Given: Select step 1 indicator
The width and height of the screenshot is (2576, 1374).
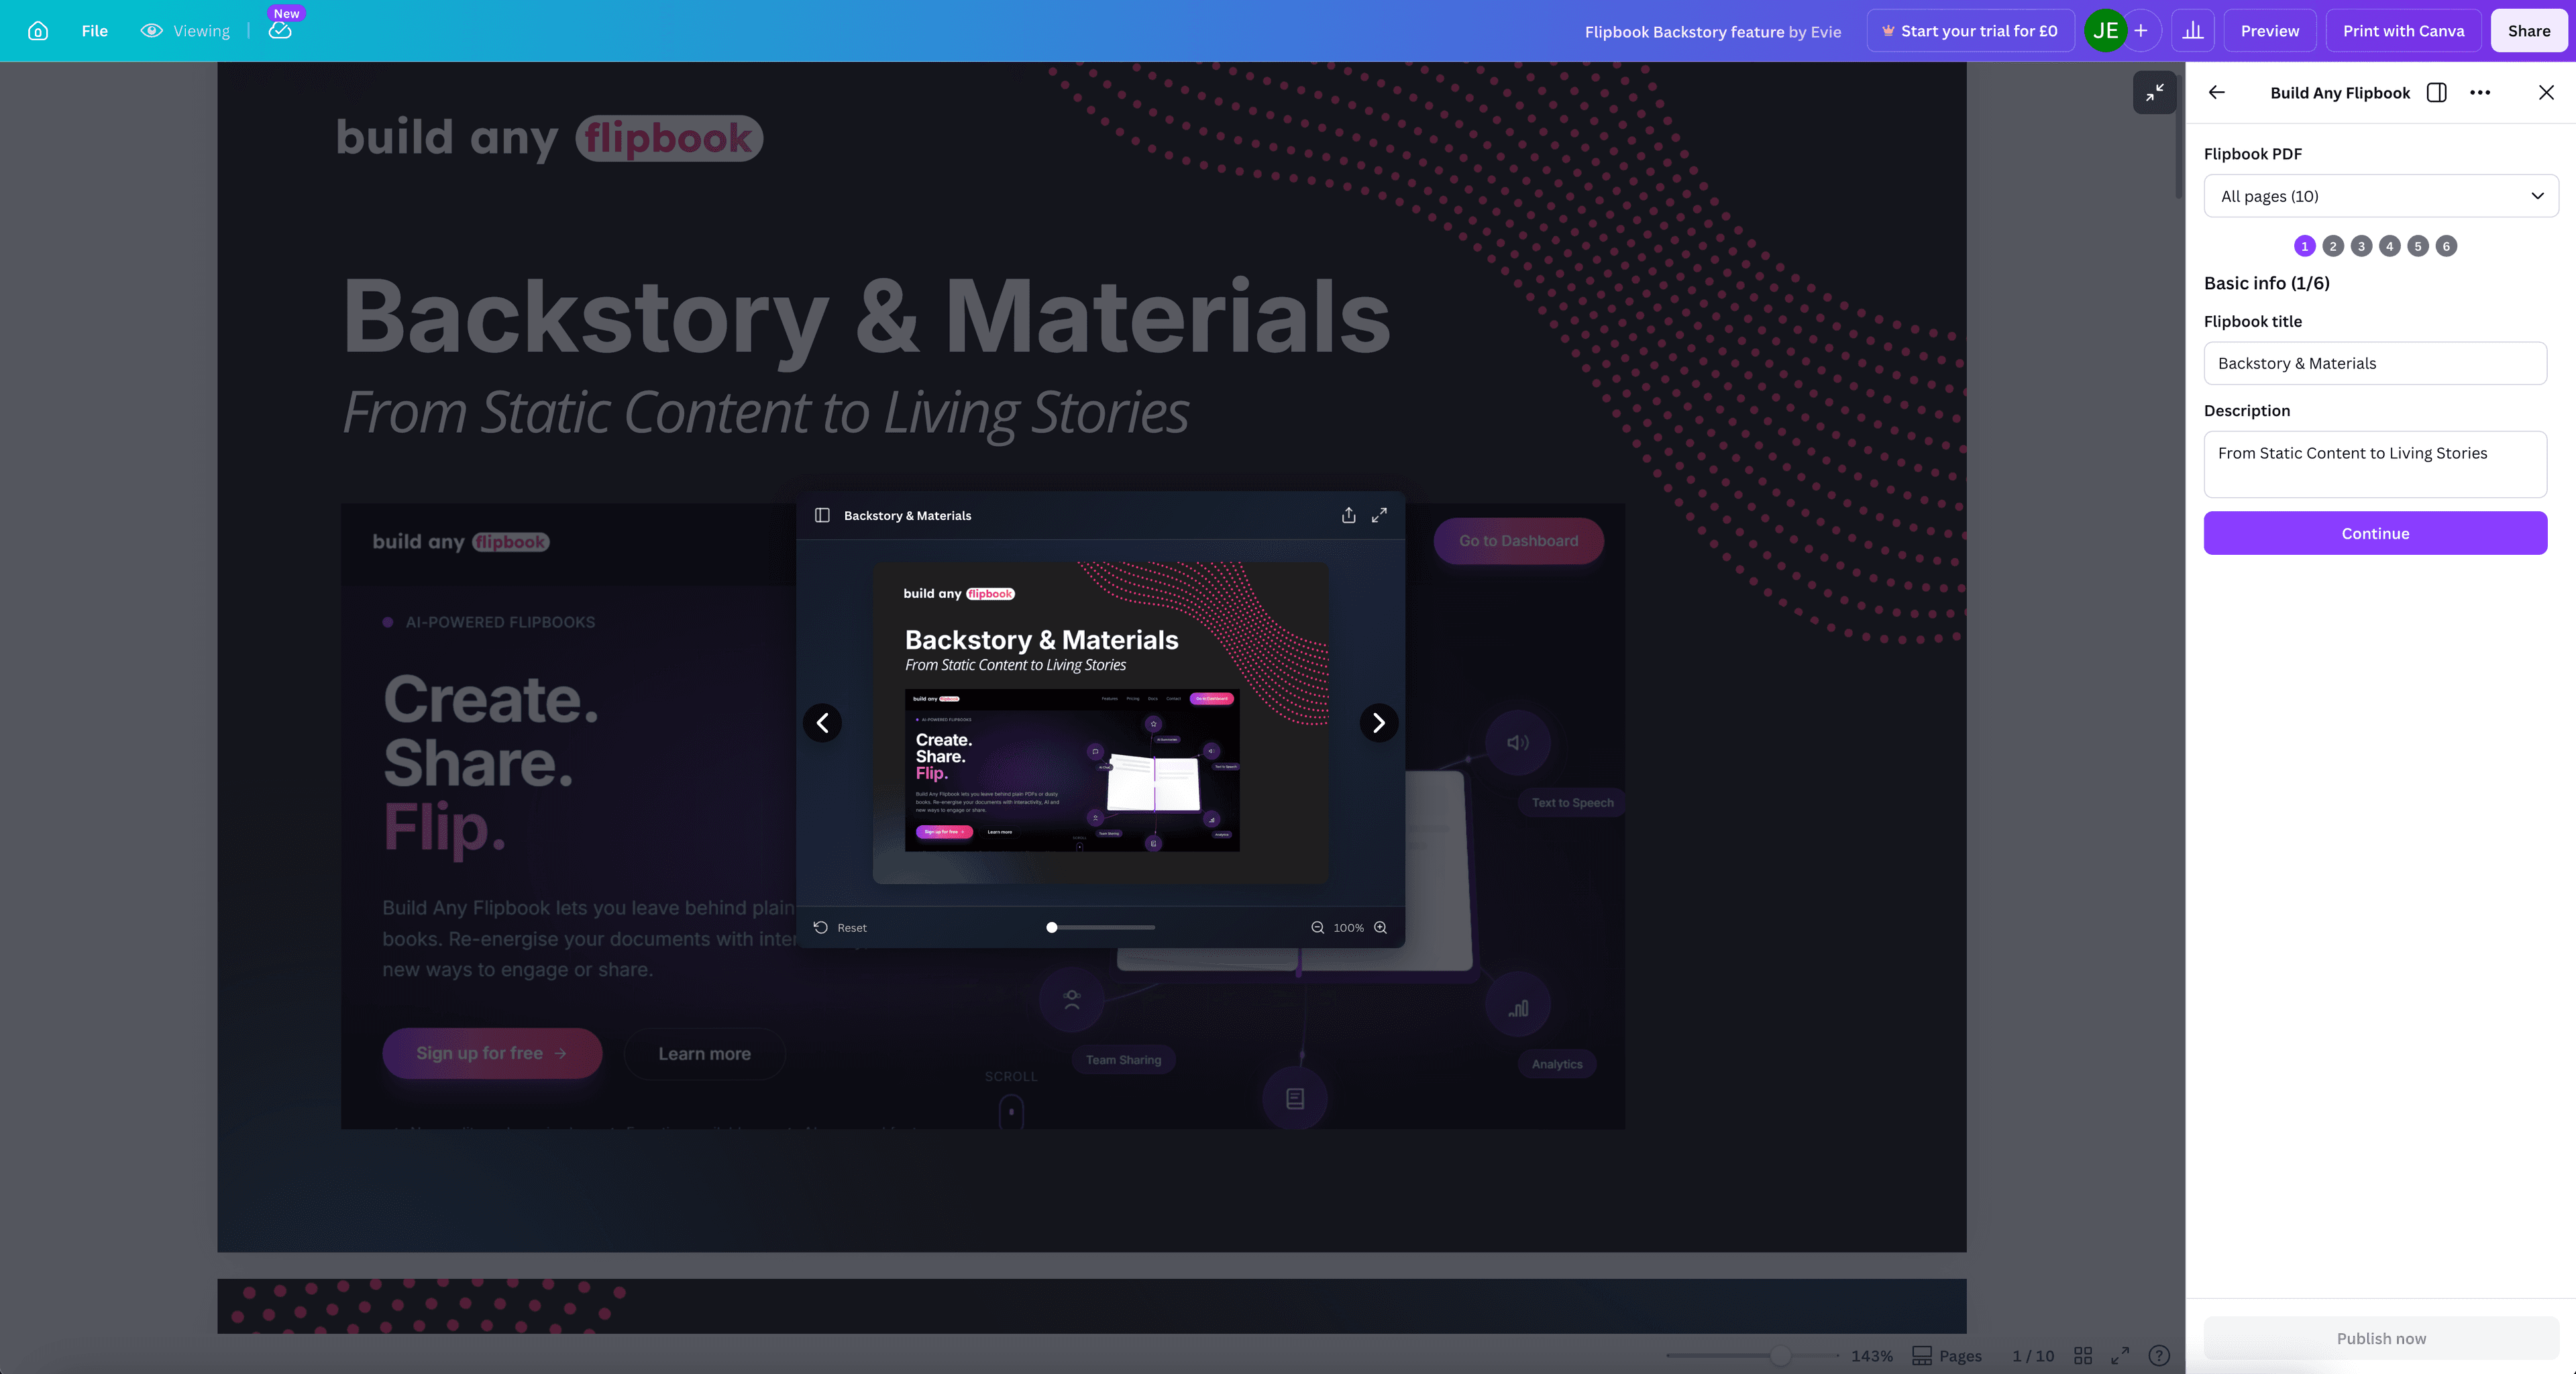Looking at the screenshot, I should (x=2304, y=246).
